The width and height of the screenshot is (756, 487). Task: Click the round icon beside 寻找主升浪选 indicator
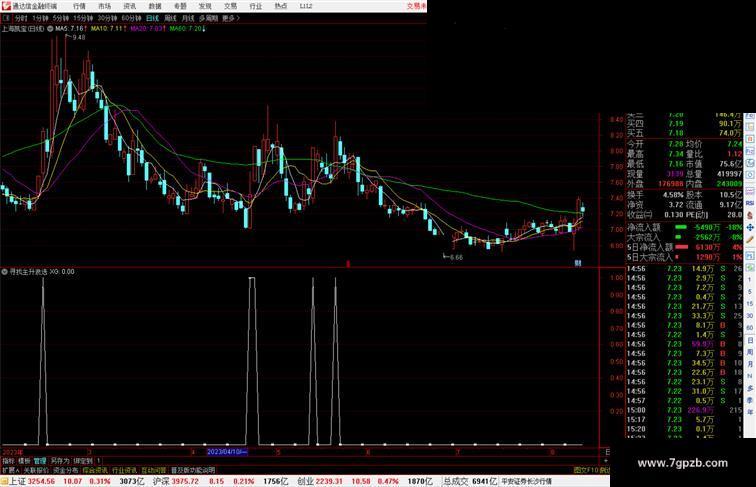tap(4, 272)
